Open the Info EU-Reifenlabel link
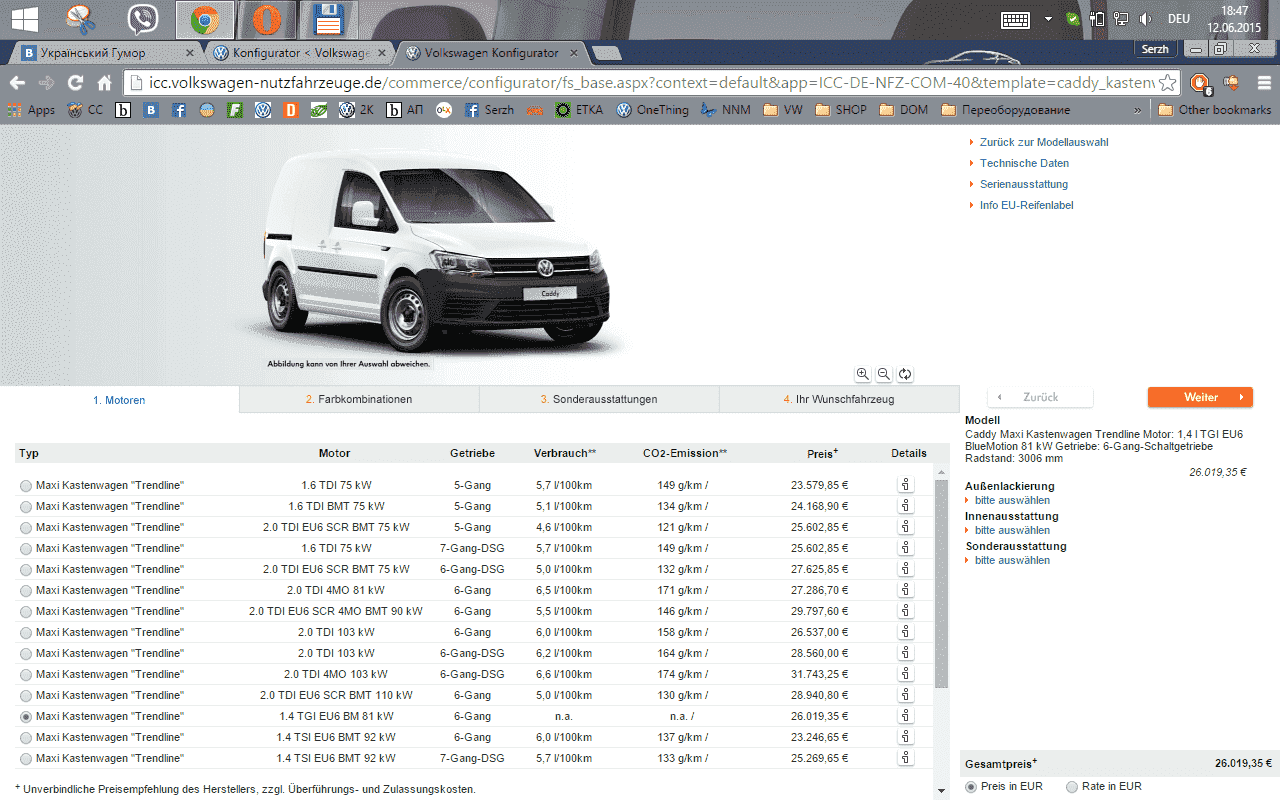The height and width of the screenshot is (800, 1280). pos(1026,205)
